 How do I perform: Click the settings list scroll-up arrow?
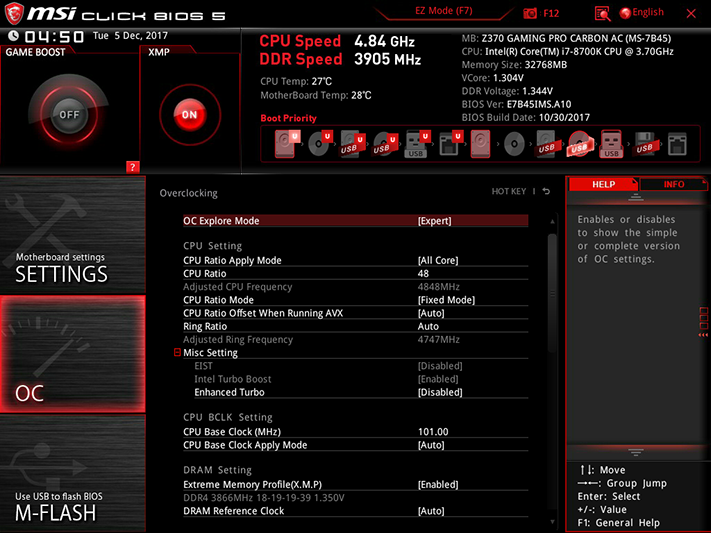(x=552, y=221)
